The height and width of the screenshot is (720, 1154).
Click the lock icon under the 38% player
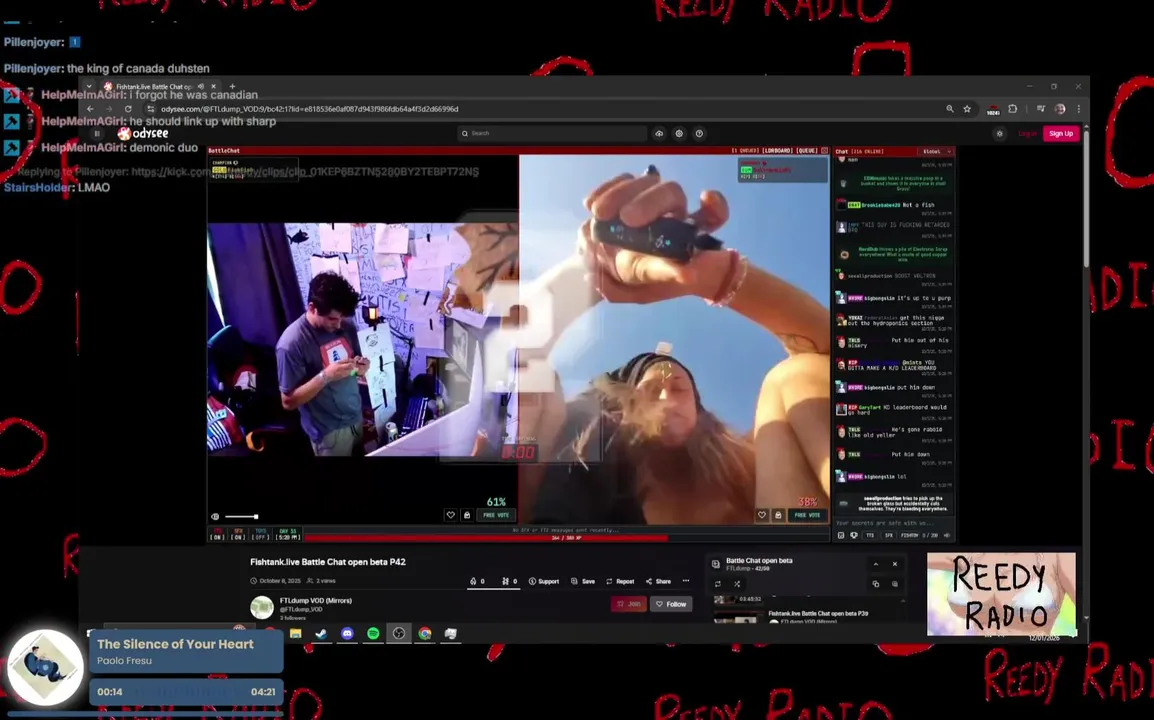coord(778,515)
